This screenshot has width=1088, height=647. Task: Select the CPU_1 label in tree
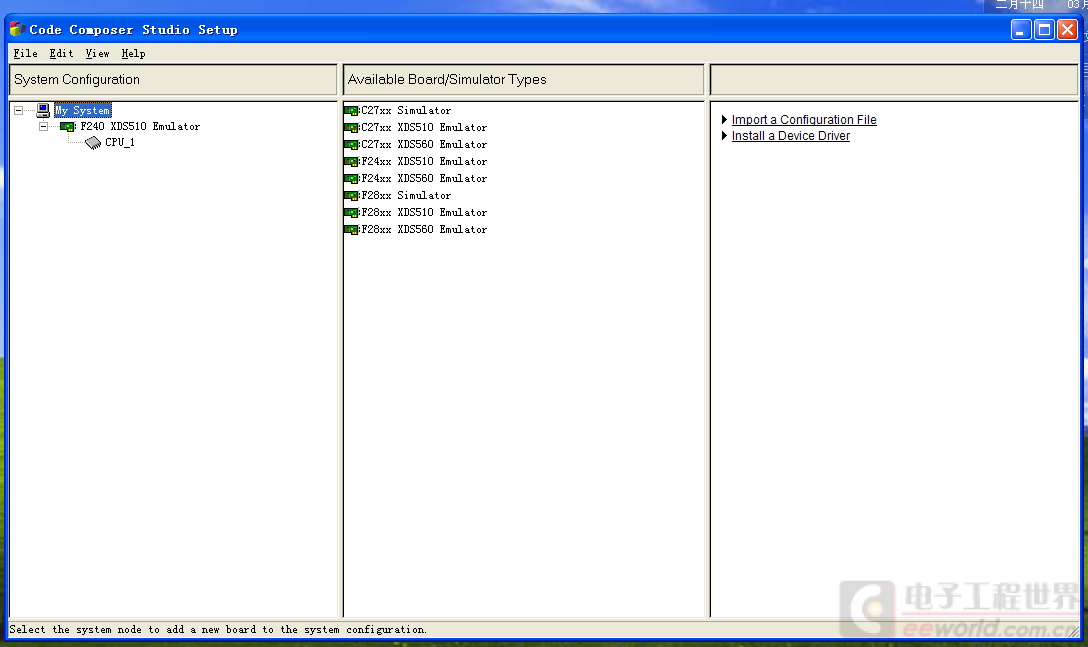(x=120, y=142)
